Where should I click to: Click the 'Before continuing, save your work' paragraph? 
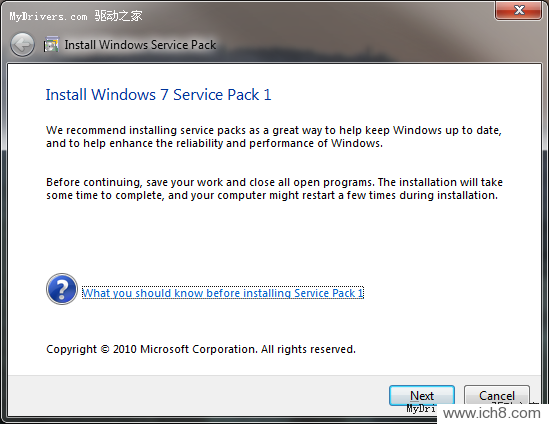(x=274, y=189)
